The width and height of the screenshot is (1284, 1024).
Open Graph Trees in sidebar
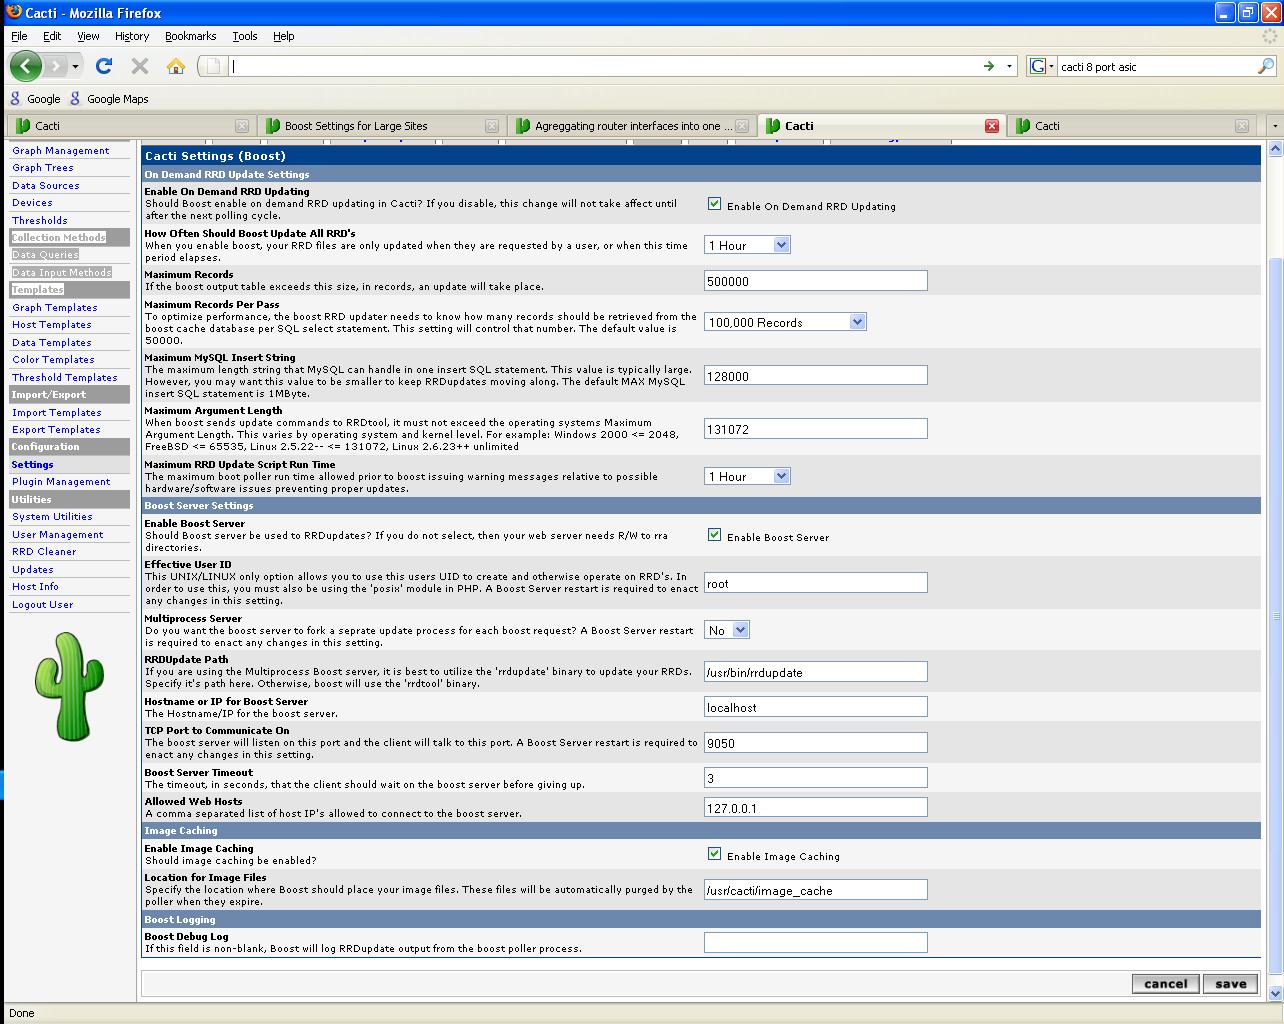click(43, 168)
